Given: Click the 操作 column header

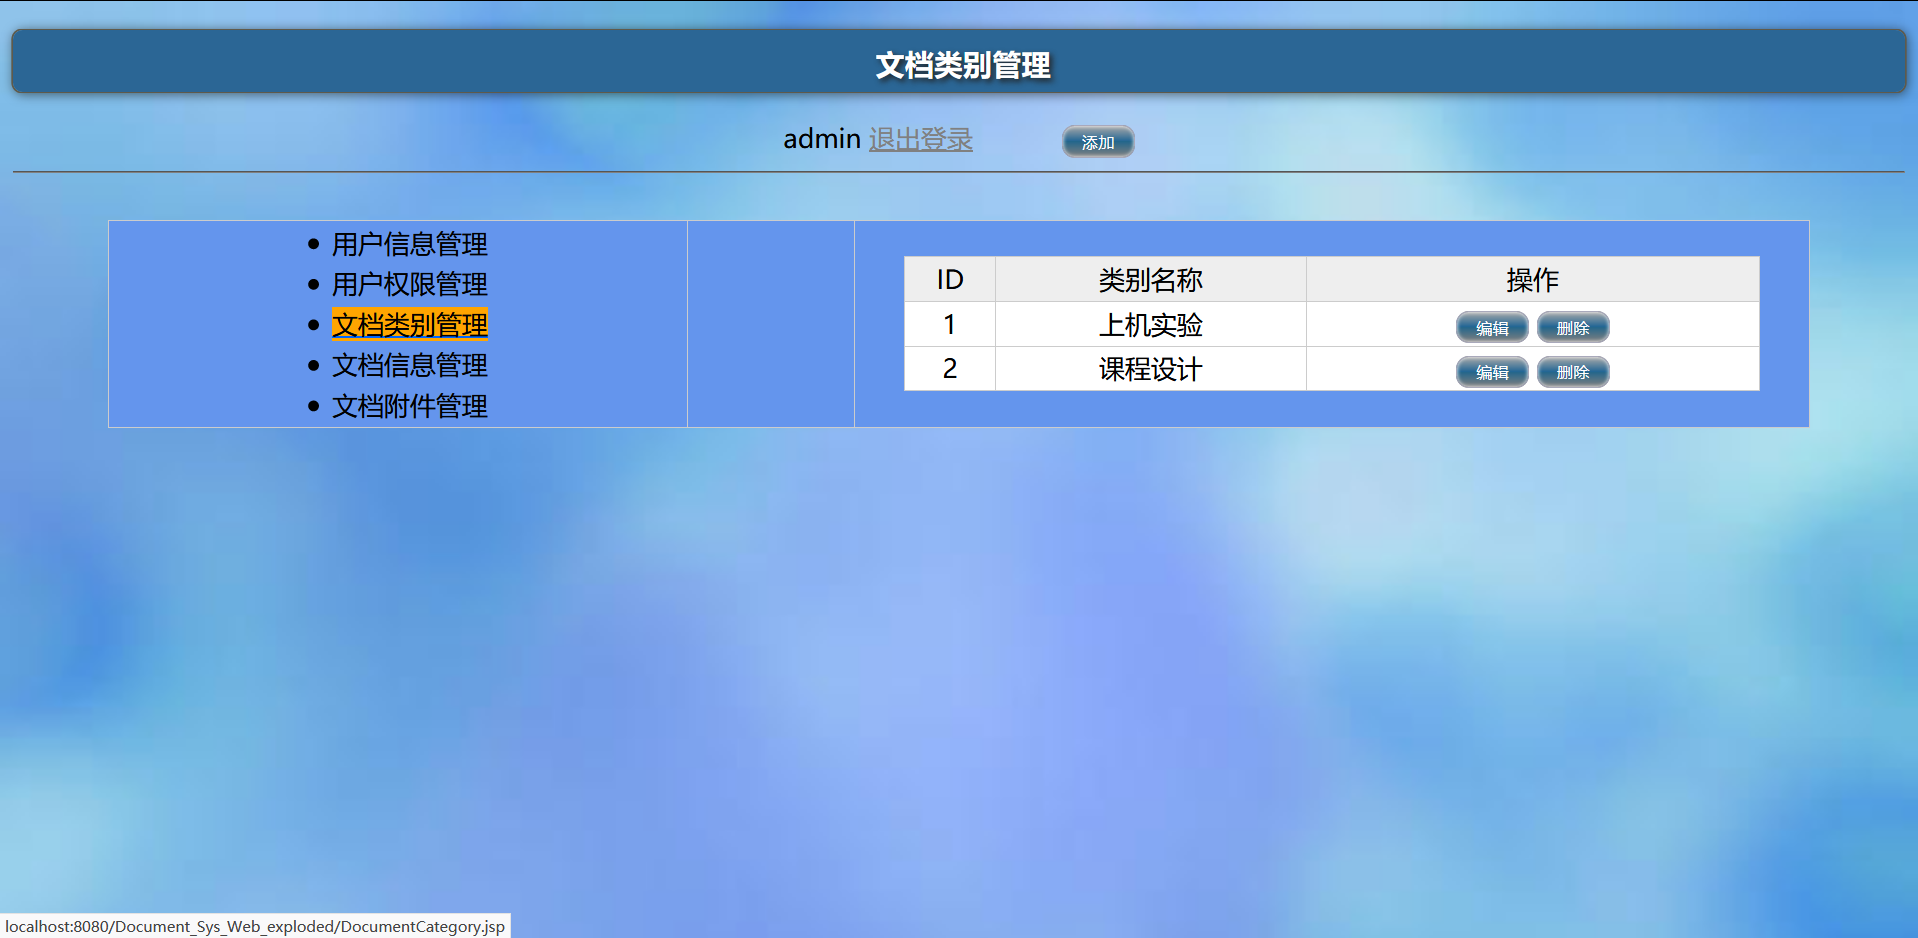Looking at the screenshot, I should tap(1532, 280).
